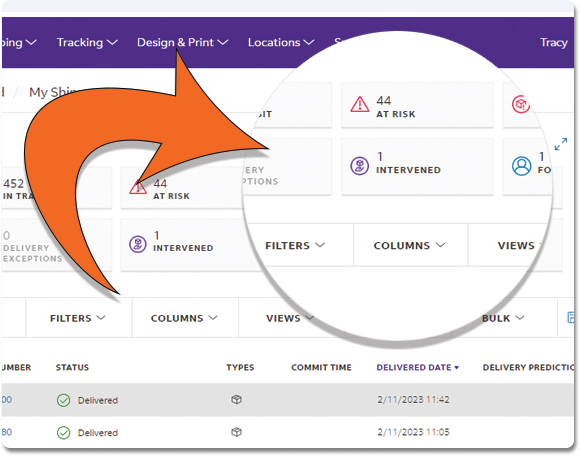
Task: Open the tracking number link ending in 00
Action: [x=7, y=400]
